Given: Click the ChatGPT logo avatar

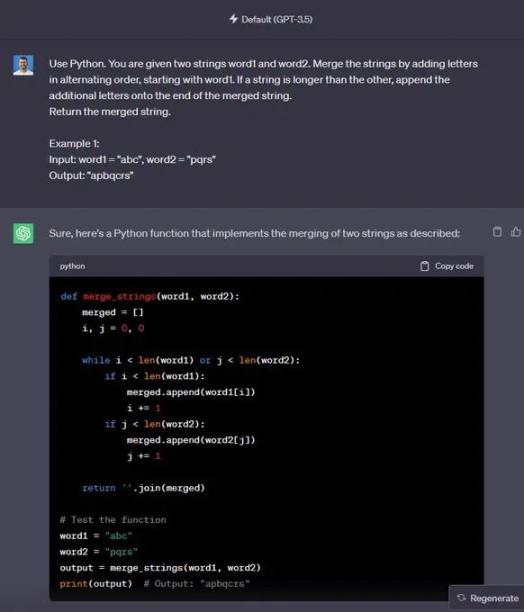Looking at the screenshot, I should tap(23, 233).
